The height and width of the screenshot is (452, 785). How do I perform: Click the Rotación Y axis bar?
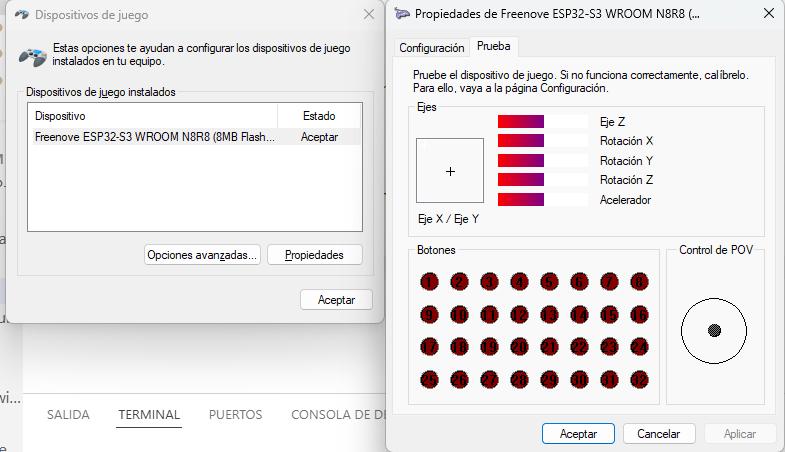tap(543, 161)
